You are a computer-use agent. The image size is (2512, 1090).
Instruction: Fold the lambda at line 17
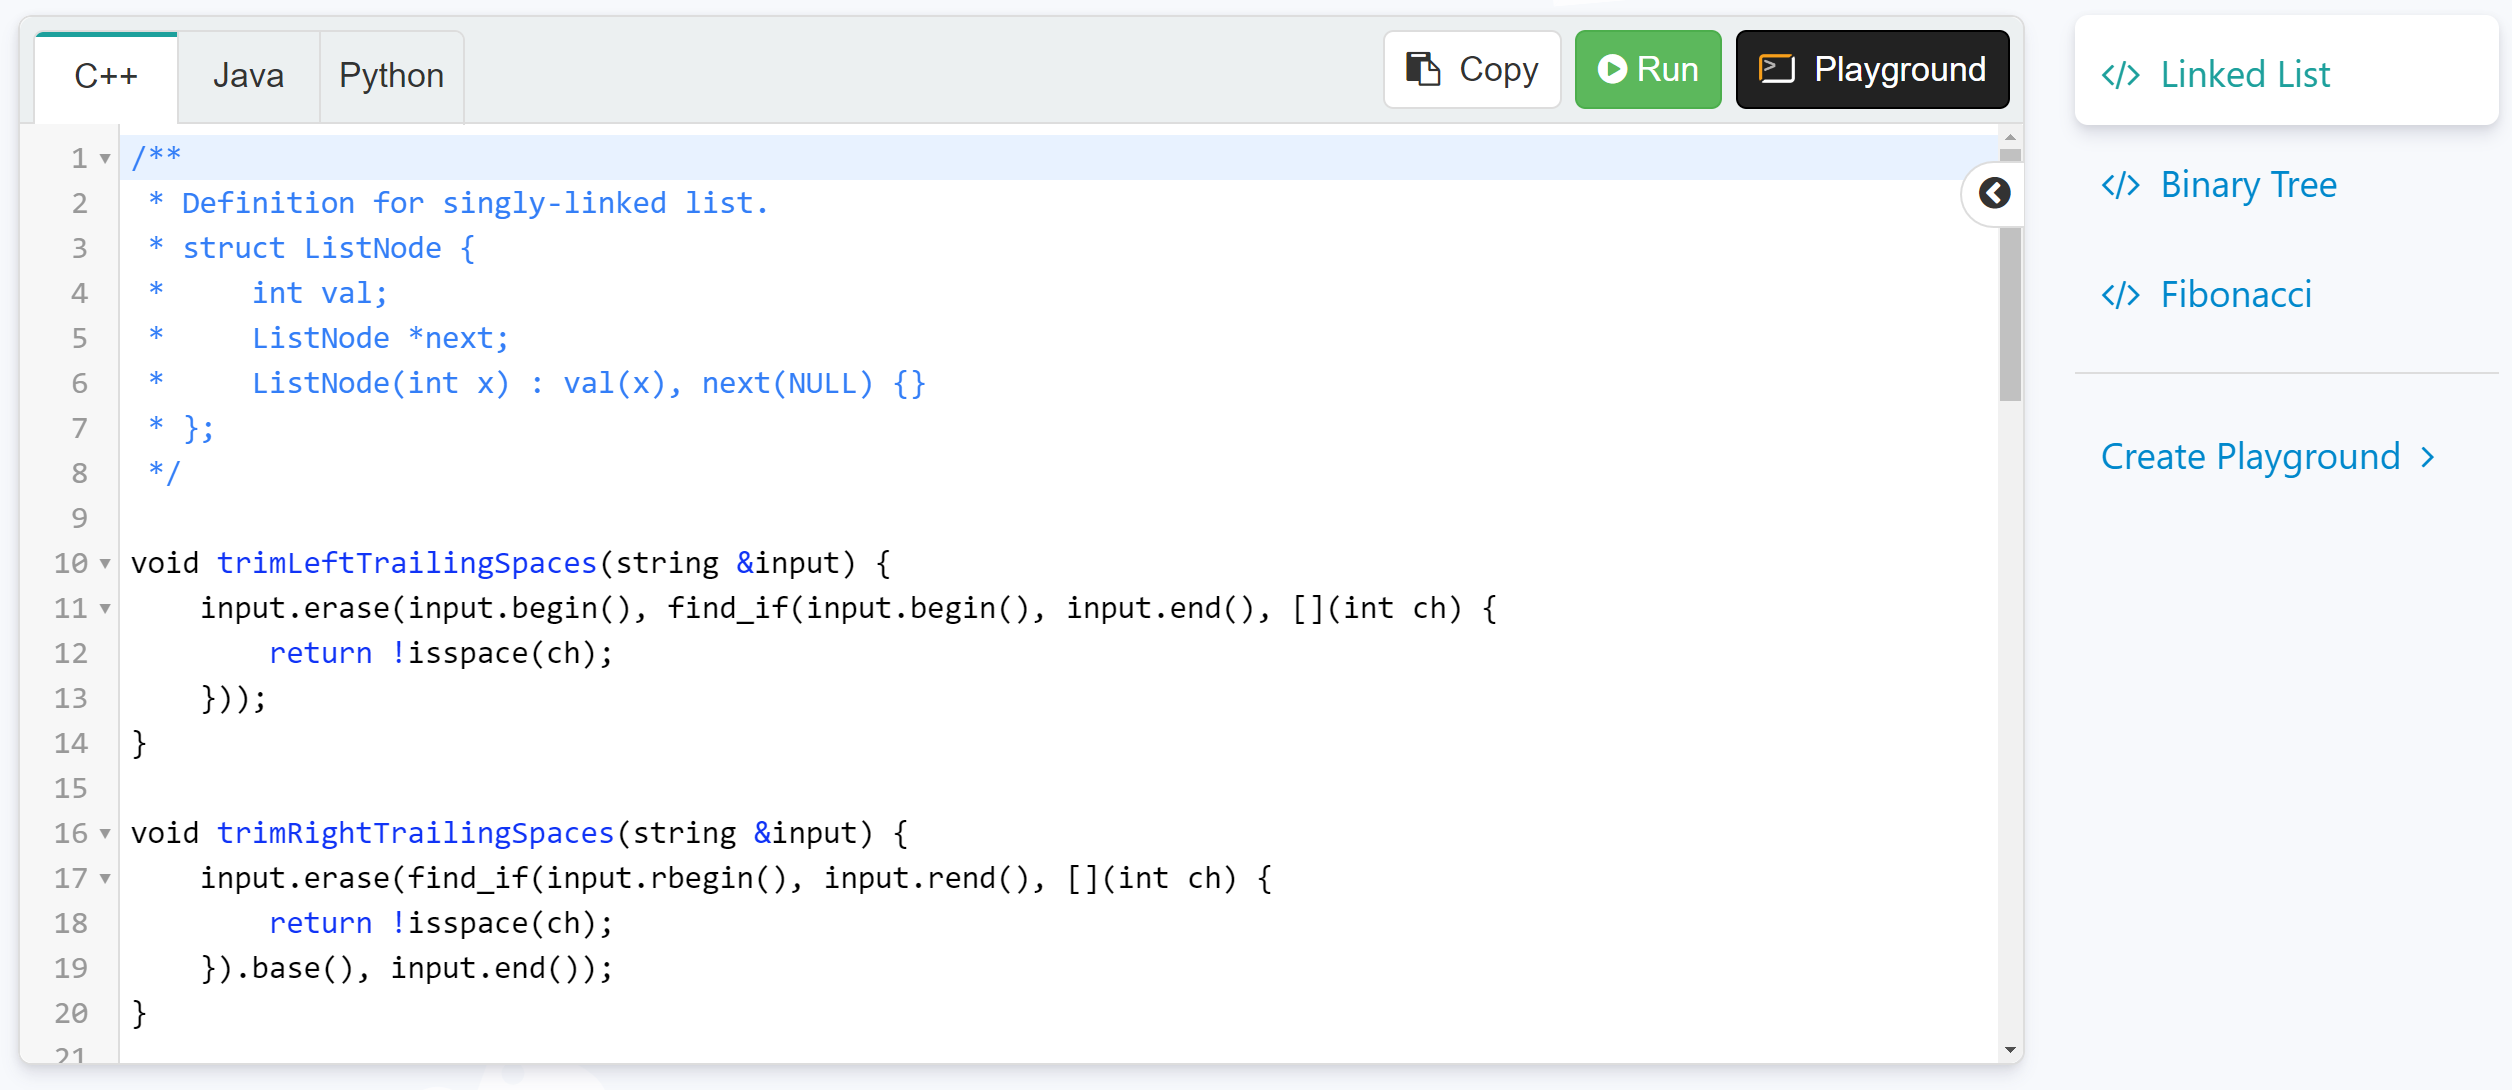tap(105, 879)
